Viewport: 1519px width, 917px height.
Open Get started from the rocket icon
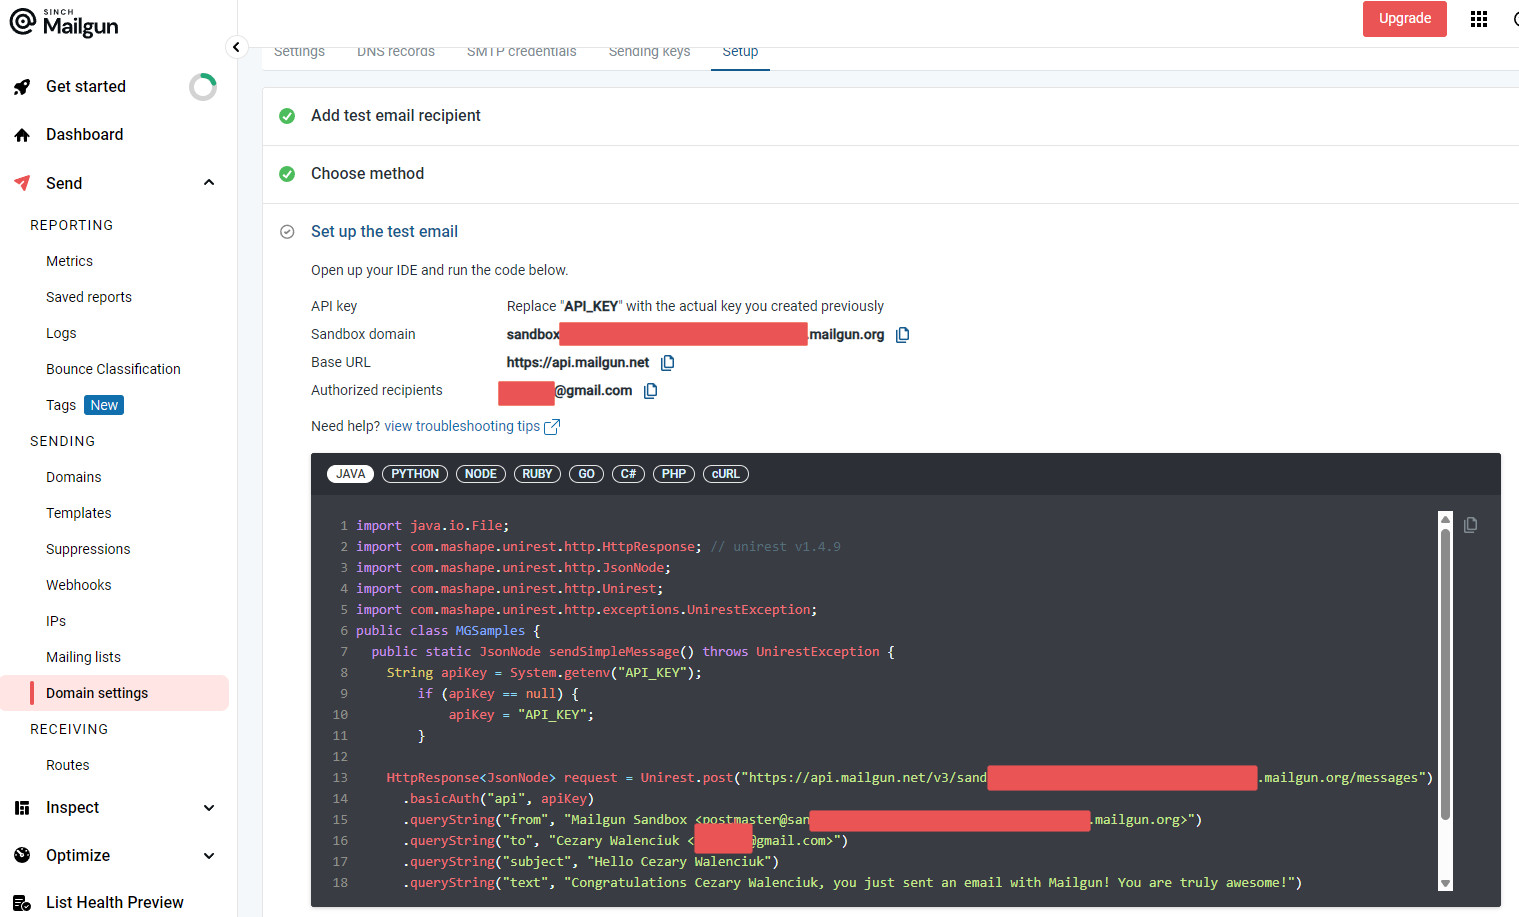22,87
